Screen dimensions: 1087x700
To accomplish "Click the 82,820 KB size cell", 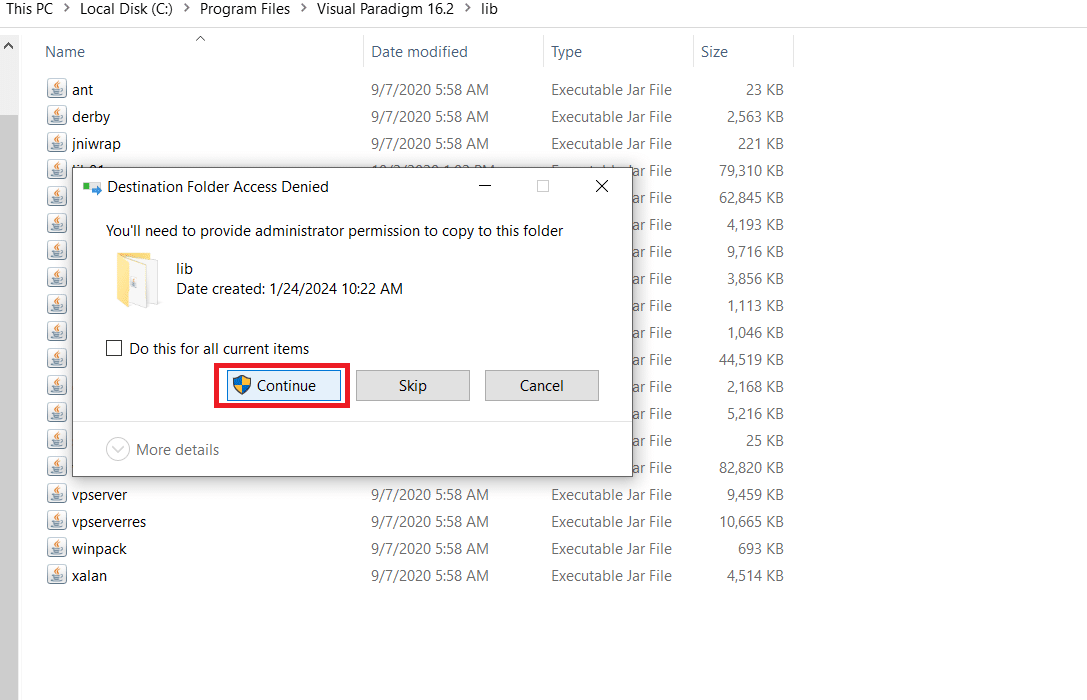I will [751, 468].
